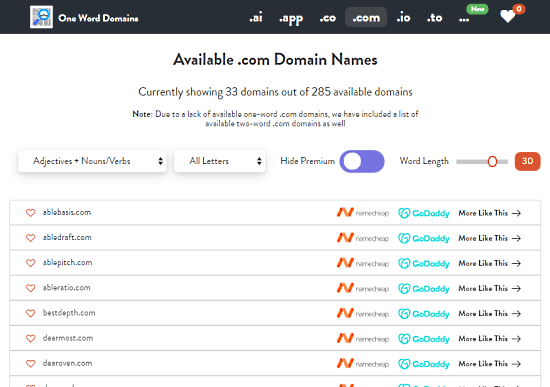Image resolution: width=550 pixels, height=387 pixels.
Task: Switch to the .app domains tab
Action: tap(291, 18)
